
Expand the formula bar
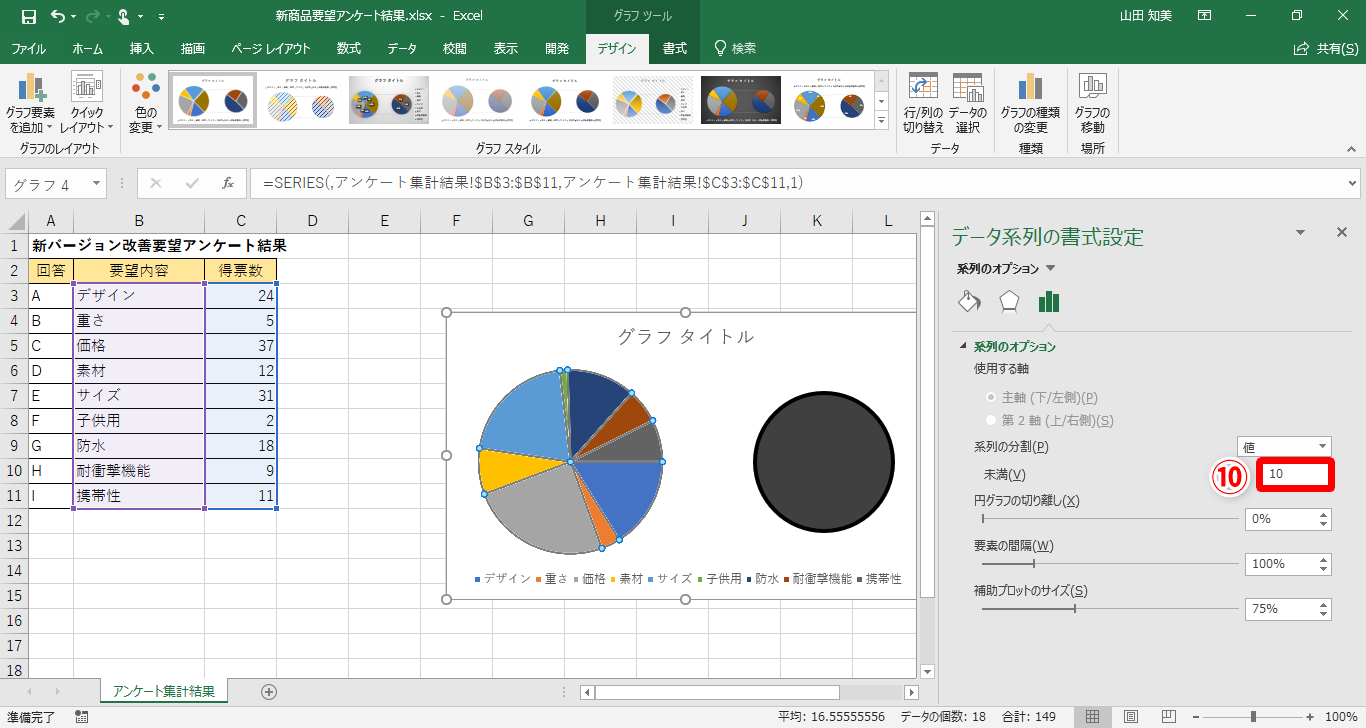coord(1353,184)
